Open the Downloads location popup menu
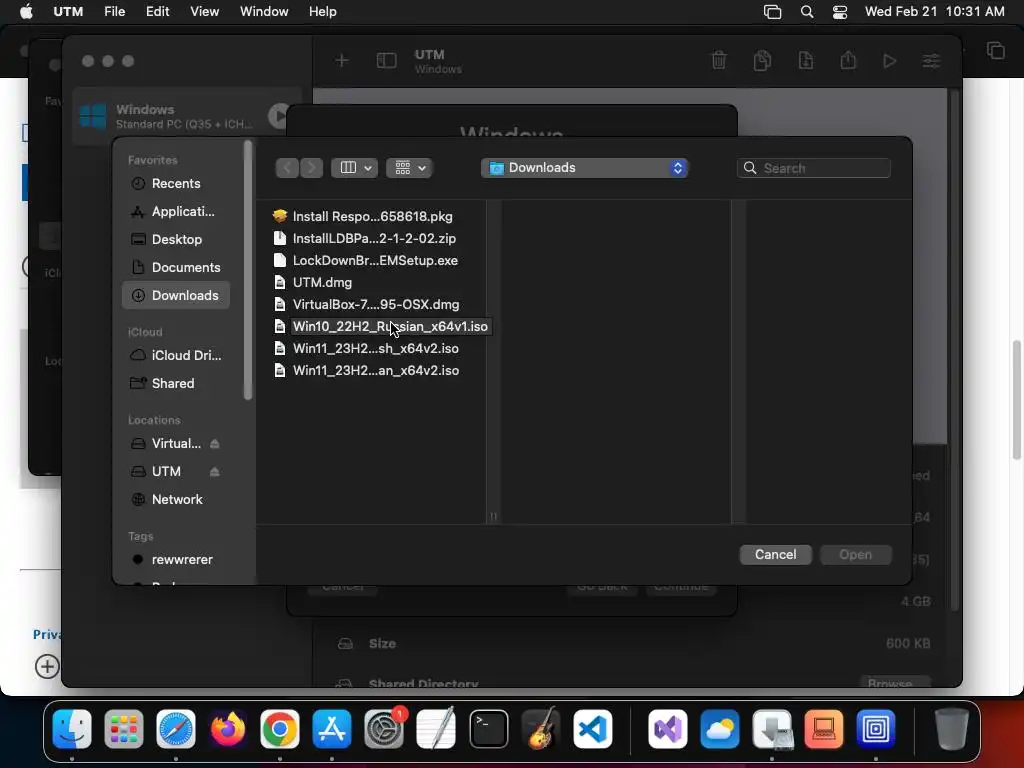Viewport: 1024px width, 768px height. tap(584, 168)
